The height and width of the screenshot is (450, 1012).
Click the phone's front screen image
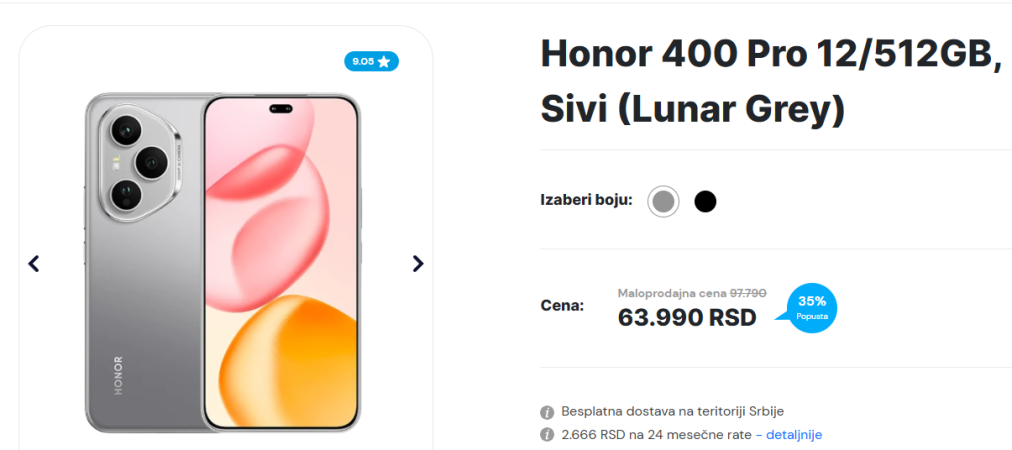pyautogui.click(x=281, y=263)
